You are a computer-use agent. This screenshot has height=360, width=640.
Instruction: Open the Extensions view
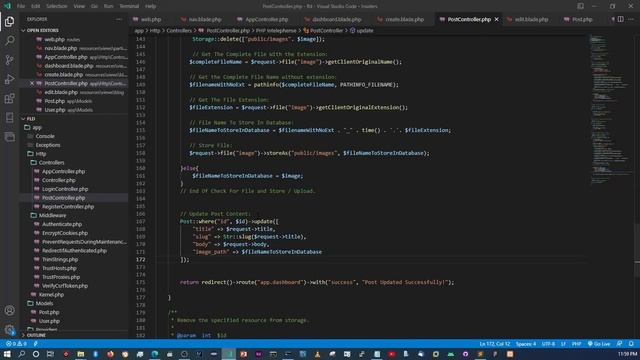[9, 98]
